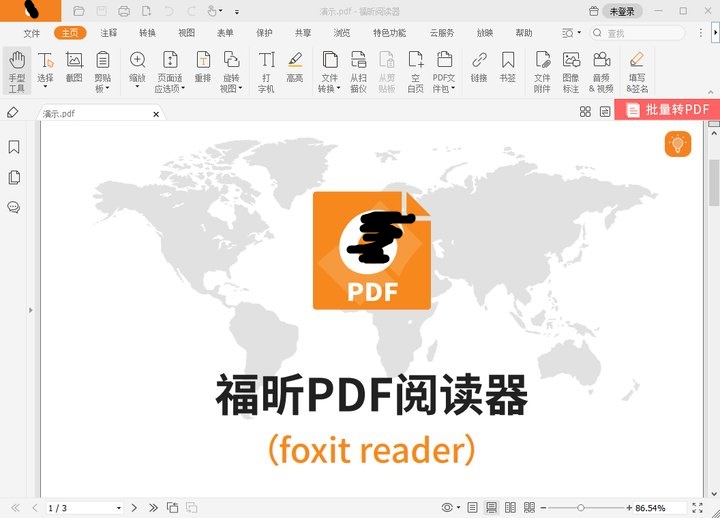Switch to Convert (转换) tab

(x=147, y=33)
